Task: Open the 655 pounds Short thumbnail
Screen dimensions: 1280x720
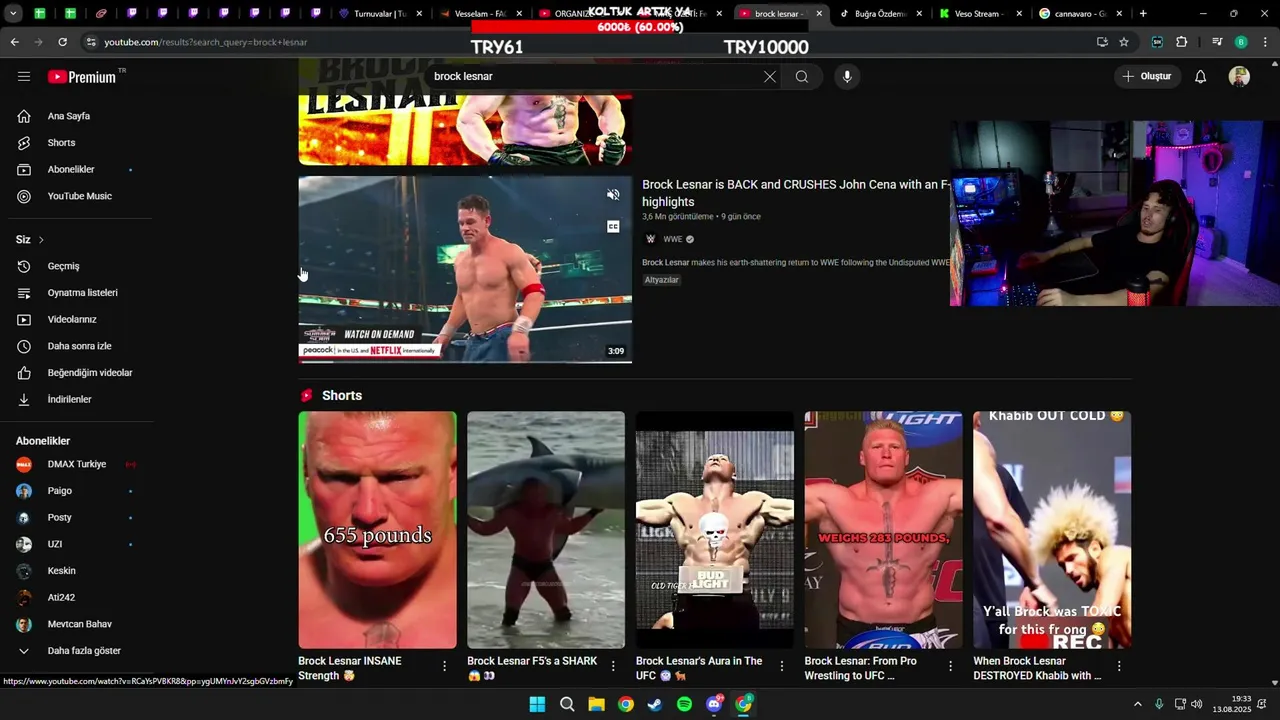Action: click(377, 530)
